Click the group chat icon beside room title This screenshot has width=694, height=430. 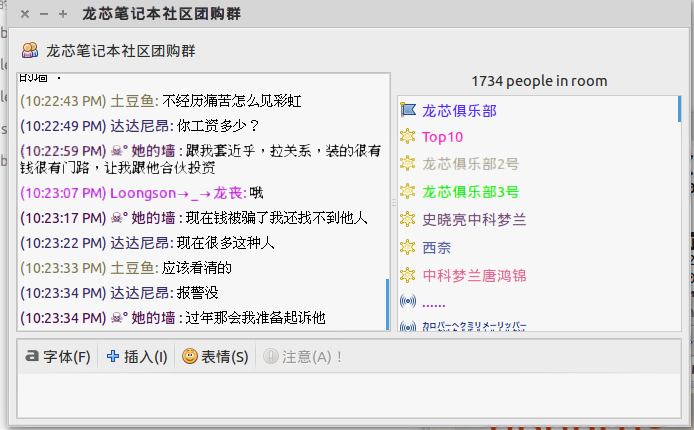(x=30, y=50)
